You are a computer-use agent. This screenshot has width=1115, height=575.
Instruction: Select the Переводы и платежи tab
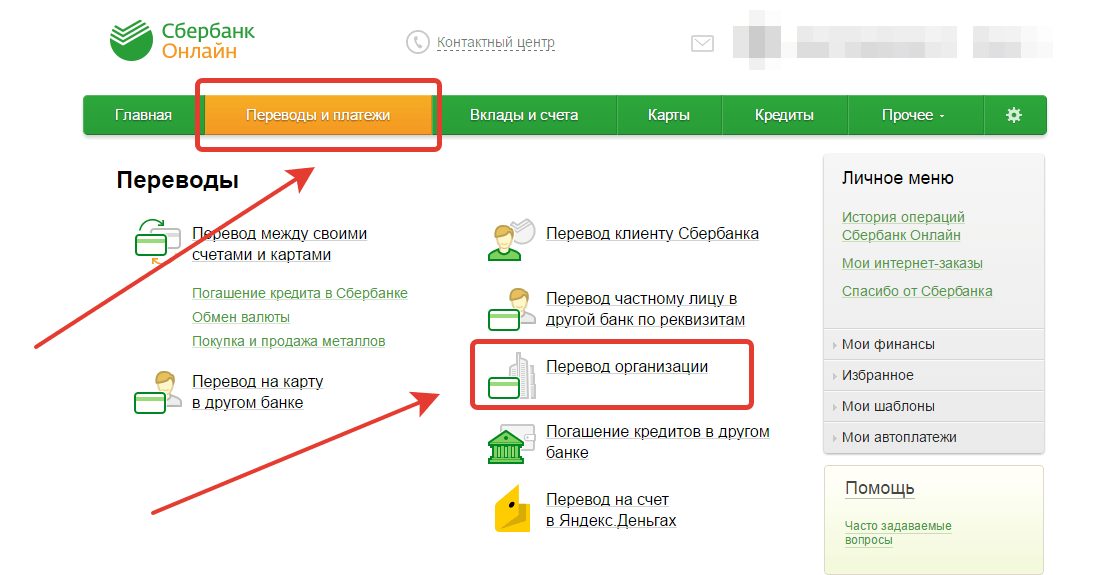click(318, 115)
